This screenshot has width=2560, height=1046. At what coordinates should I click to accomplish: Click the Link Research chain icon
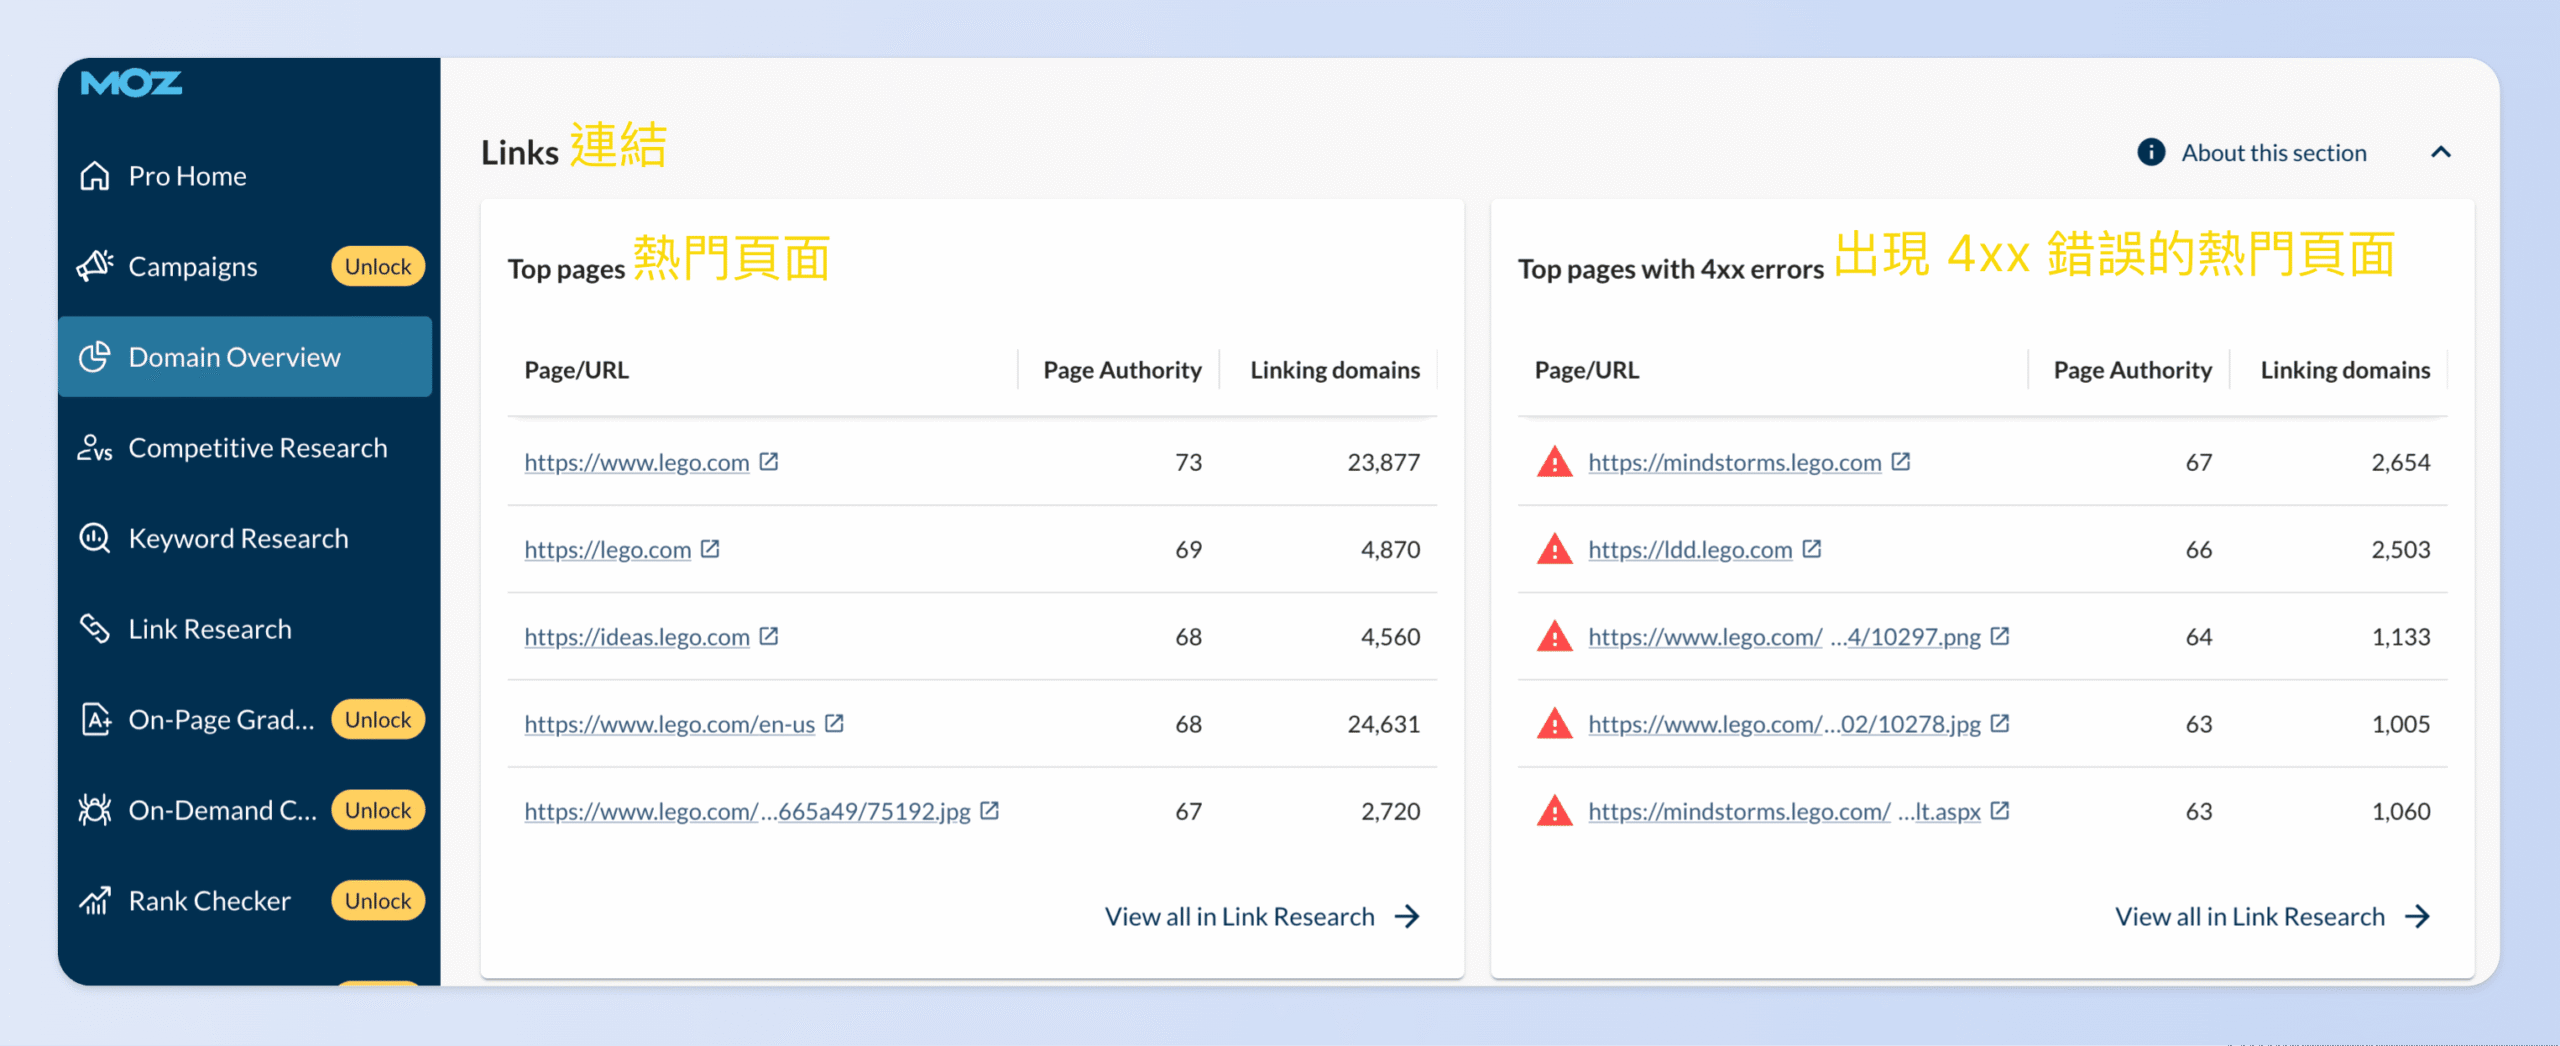click(x=95, y=628)
